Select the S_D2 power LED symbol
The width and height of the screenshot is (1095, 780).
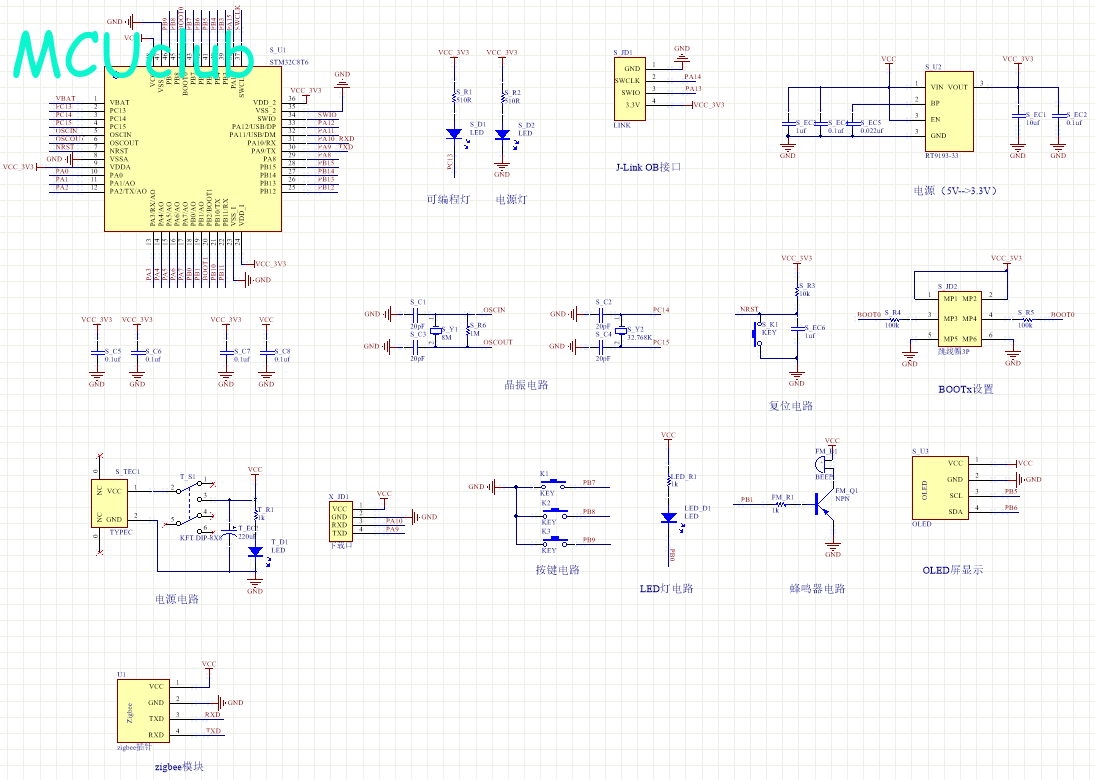[502, 133]
